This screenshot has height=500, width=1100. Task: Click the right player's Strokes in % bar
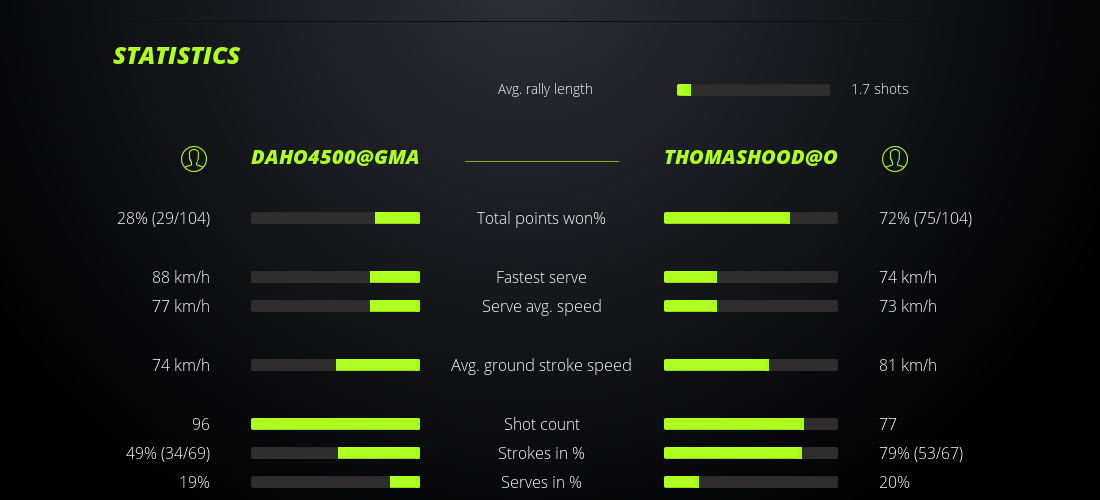coord(751,453)
